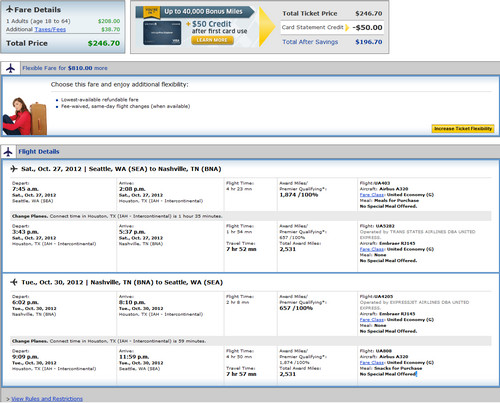Click 'Lowest-available refundable fare' bullet
This screenshot has width=500, height=403.
[x=100, y=100]
